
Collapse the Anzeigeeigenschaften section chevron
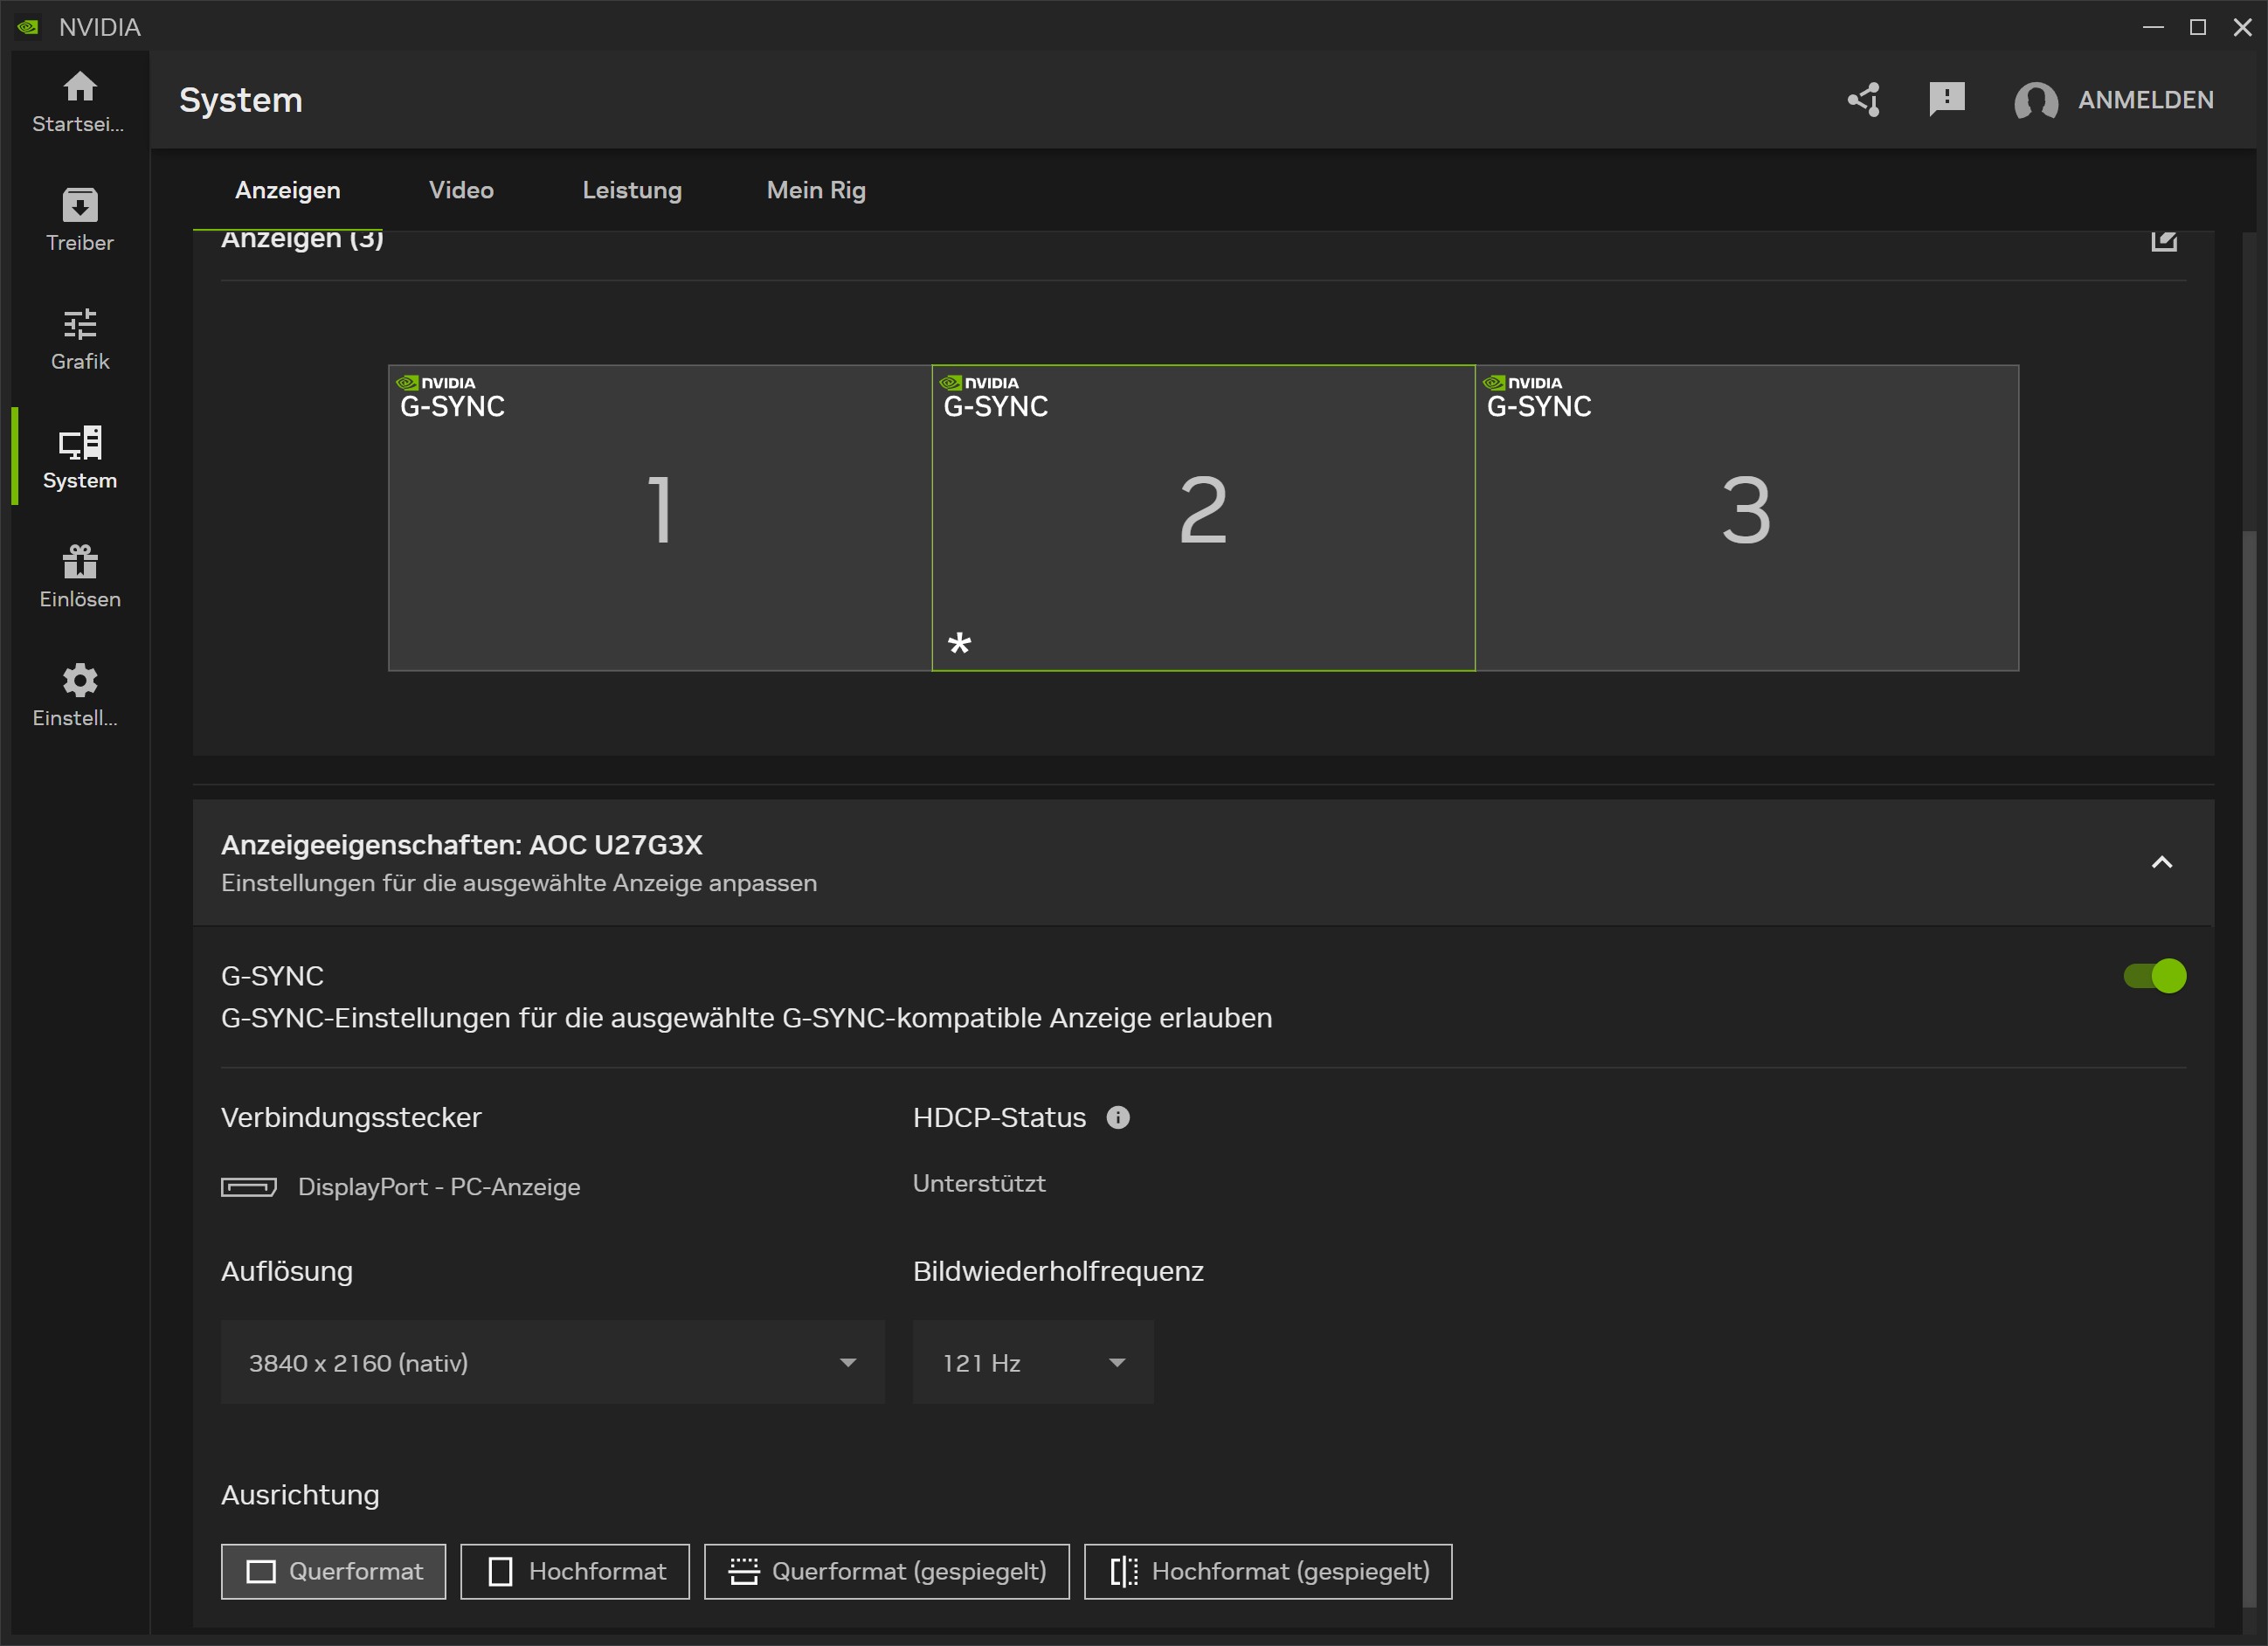coord(2161,862)
